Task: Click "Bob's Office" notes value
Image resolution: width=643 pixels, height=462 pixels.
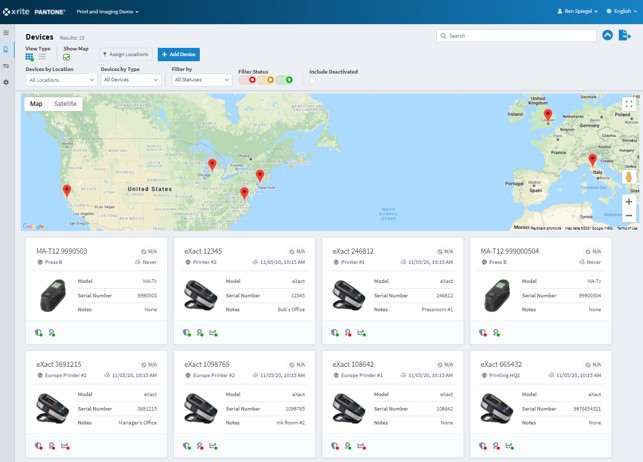Action: [291, 310]
